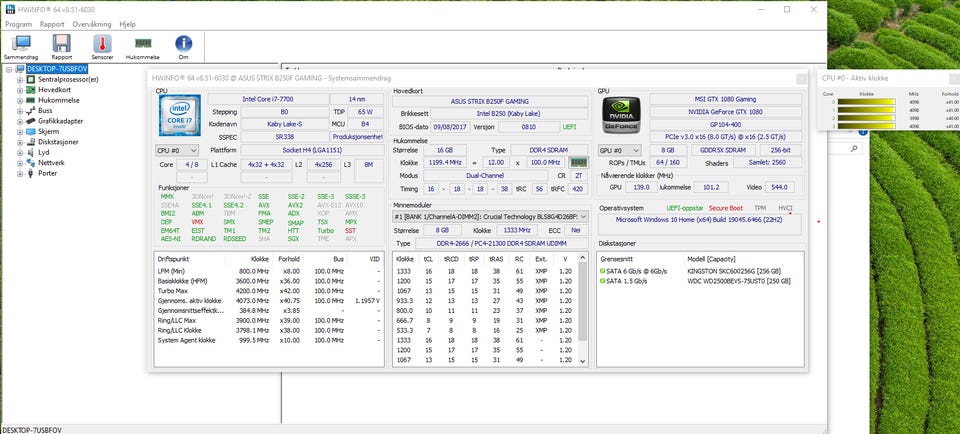Click the memory timing table scrollbar up arrow
This screenshot has width=960, height=434.
click(582, 259)
